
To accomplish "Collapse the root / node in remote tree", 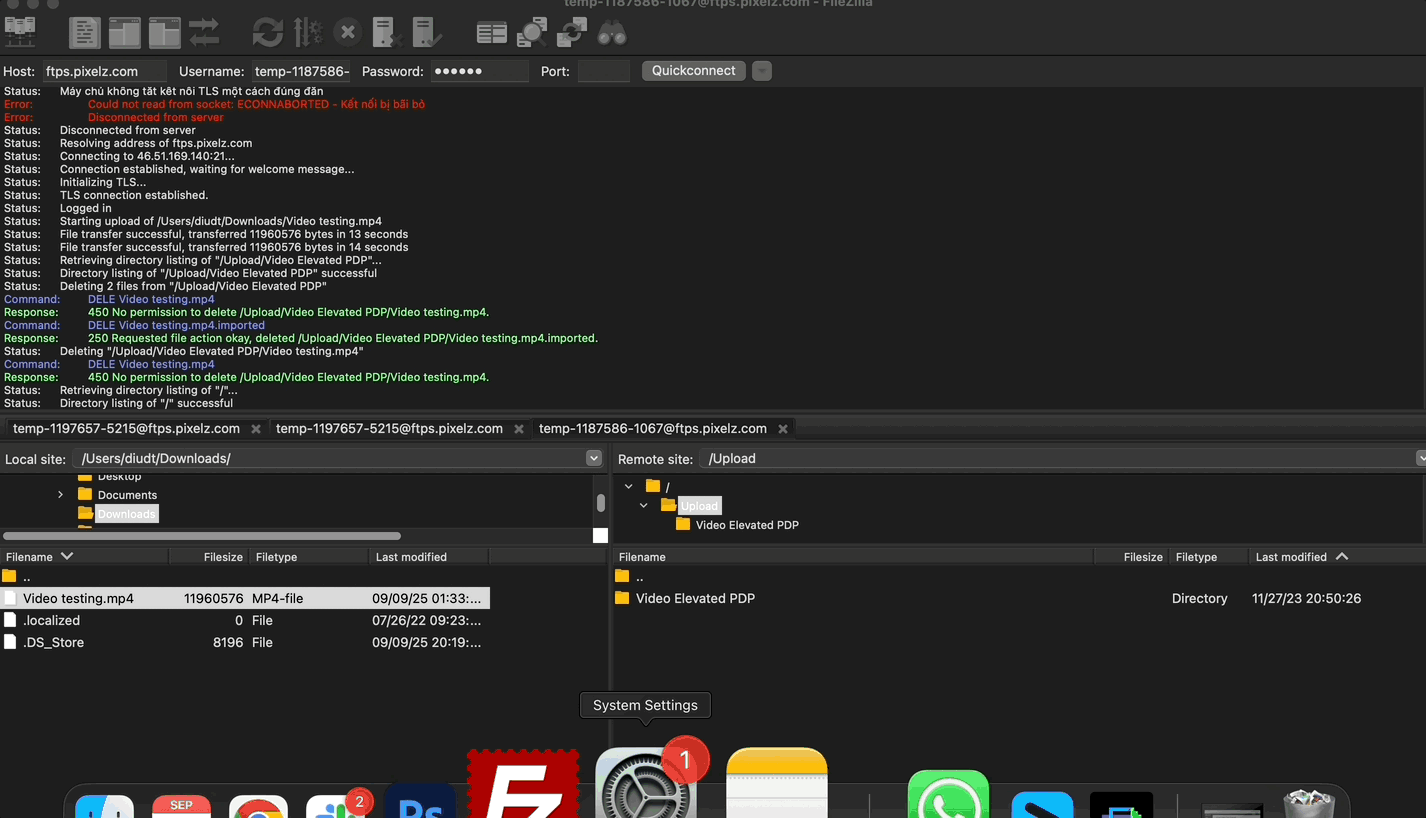I will pyautogui.click(x=629, y=487).
